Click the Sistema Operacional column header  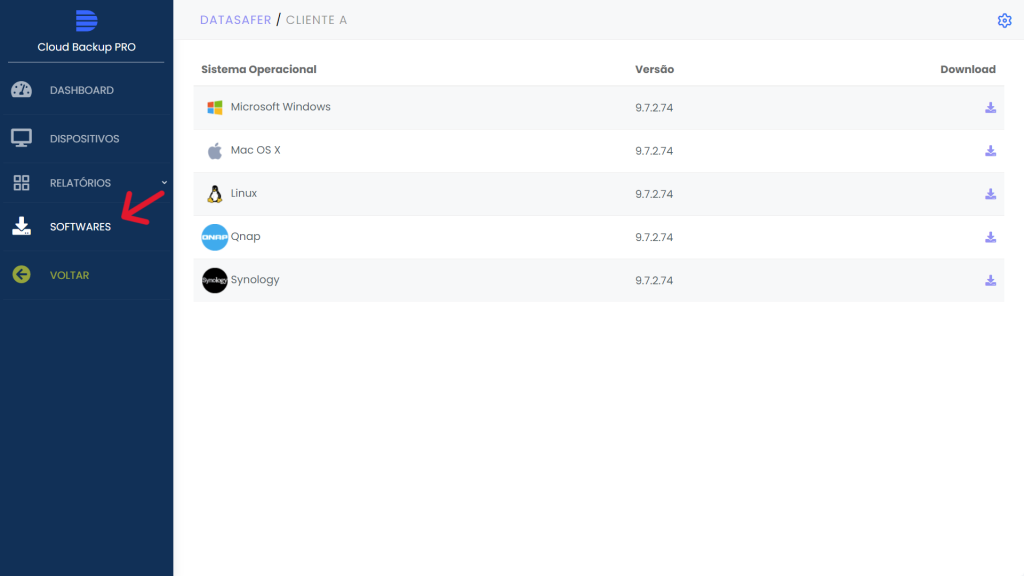point(258,69)
